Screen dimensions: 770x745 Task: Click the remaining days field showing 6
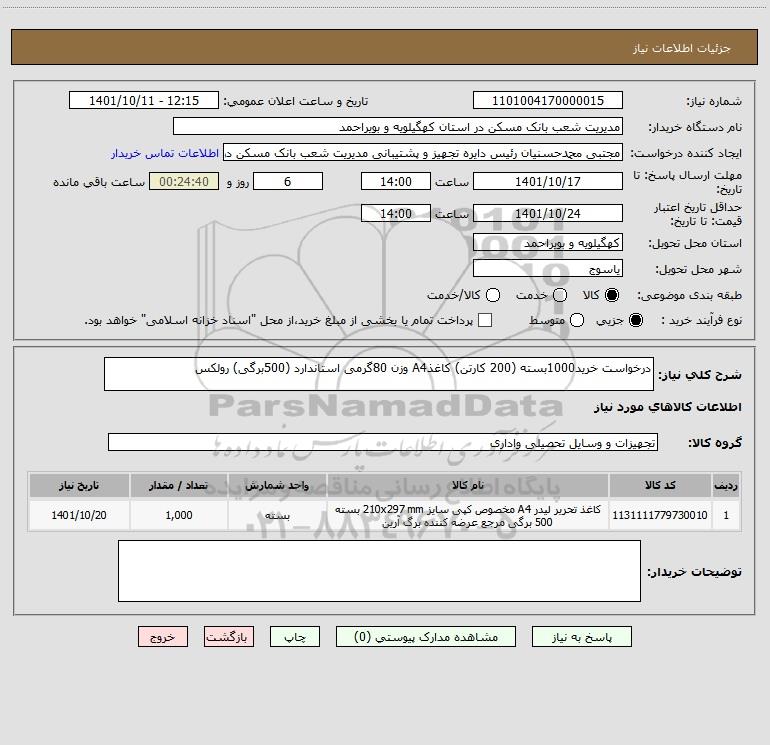(288, 181)
